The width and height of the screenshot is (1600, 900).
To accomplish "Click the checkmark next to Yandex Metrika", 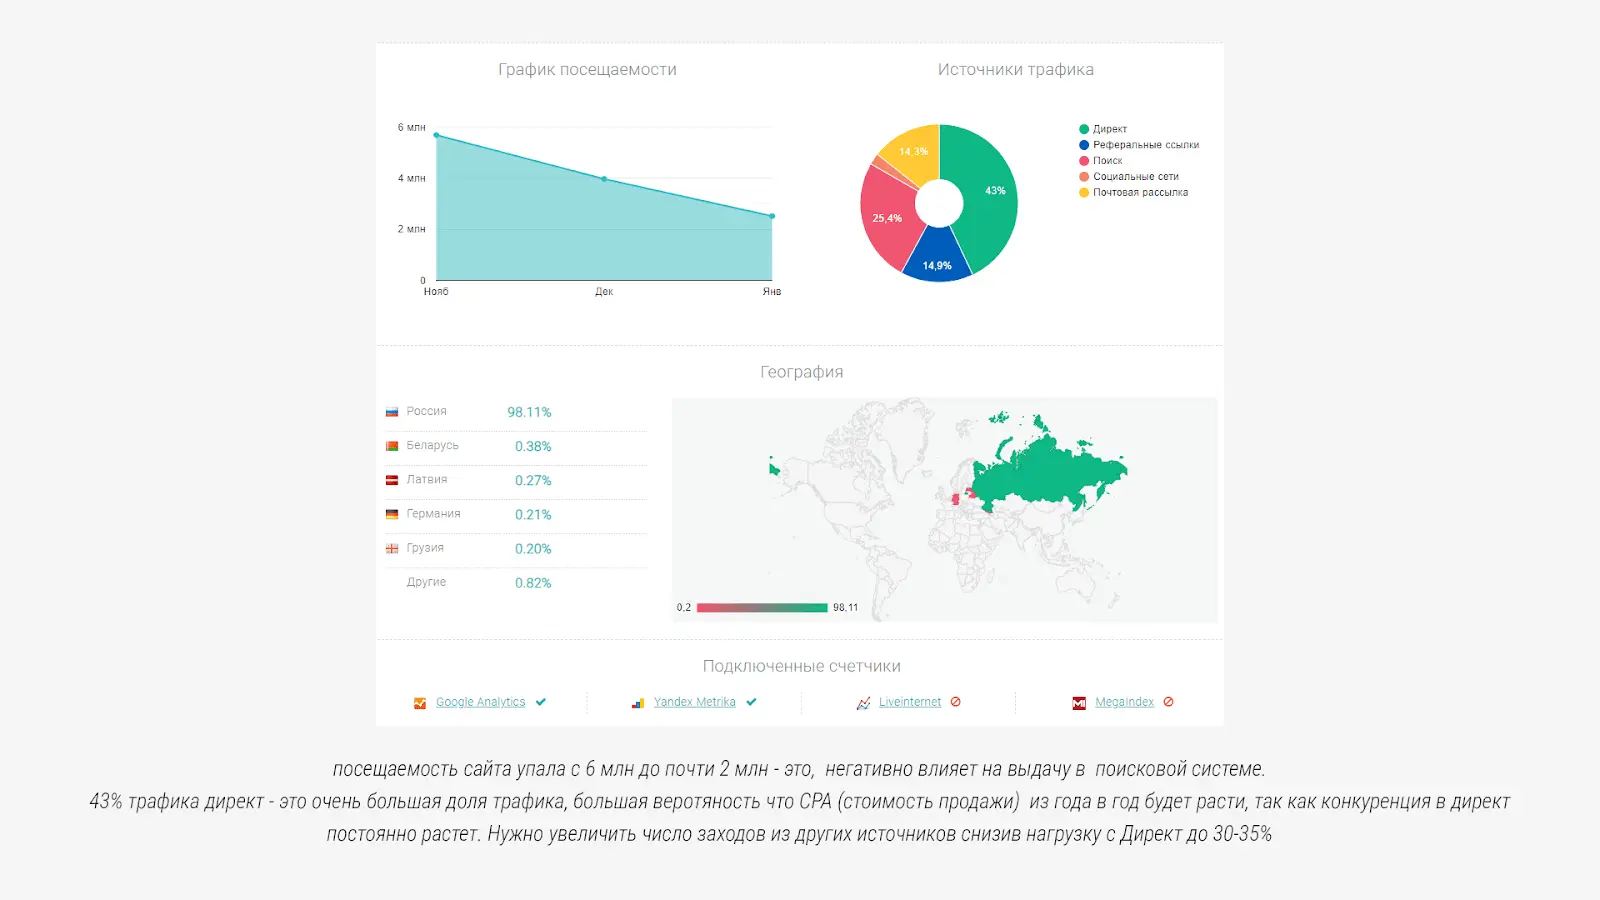I will [751, 702].
